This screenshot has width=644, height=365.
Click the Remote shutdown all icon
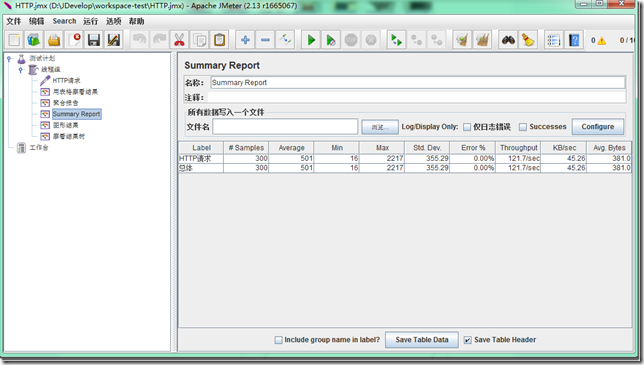(x=437, y=40)
